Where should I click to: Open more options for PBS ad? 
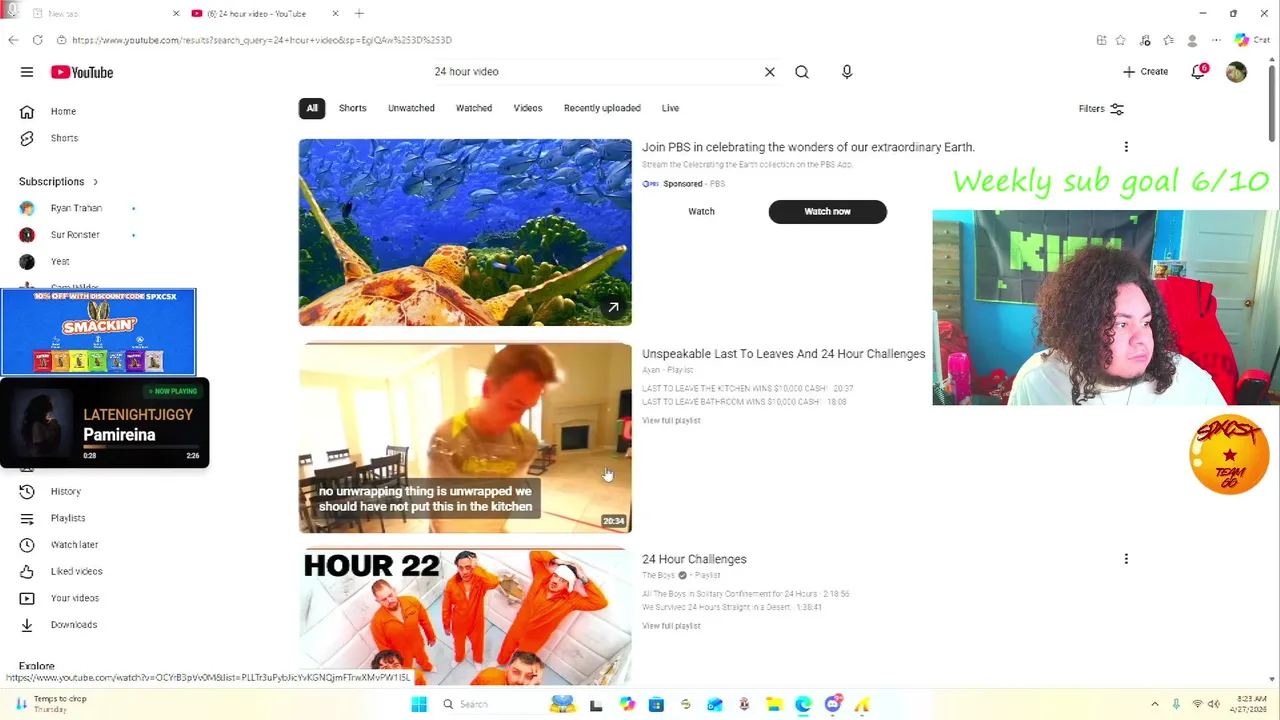[1126, 147]
